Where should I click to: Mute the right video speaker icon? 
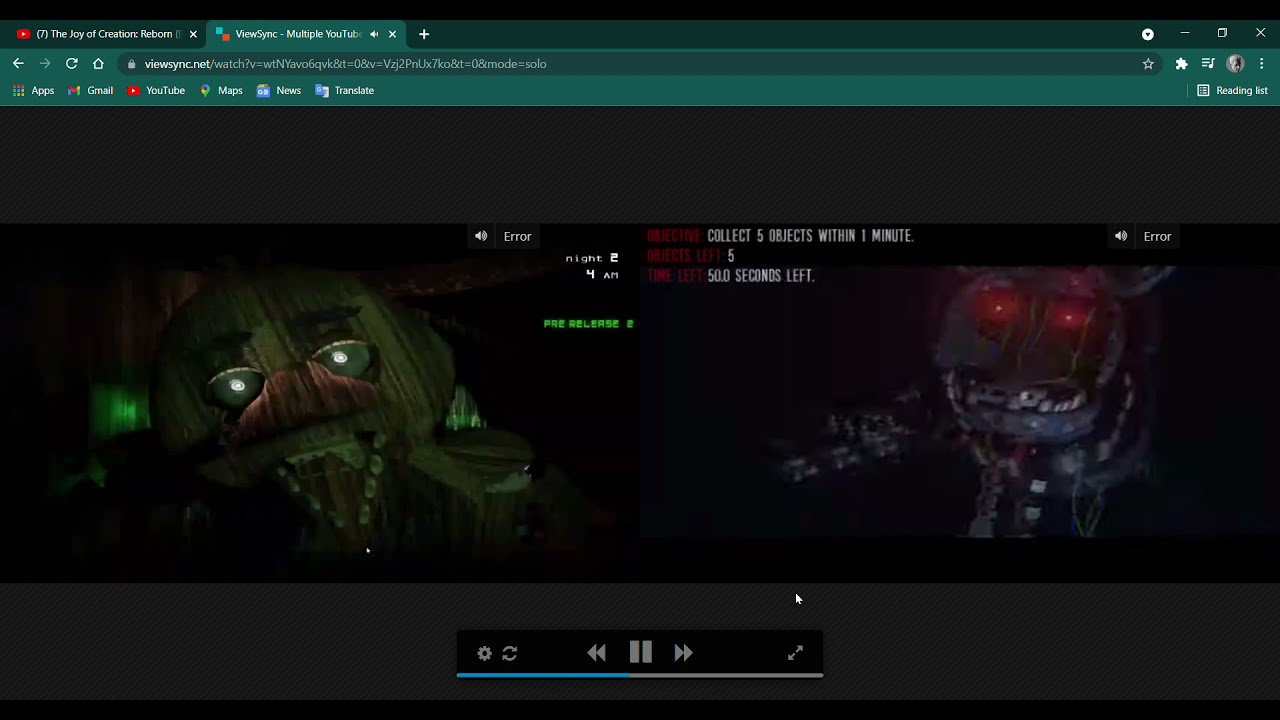pyautogui.click(x=1121, y=236)
